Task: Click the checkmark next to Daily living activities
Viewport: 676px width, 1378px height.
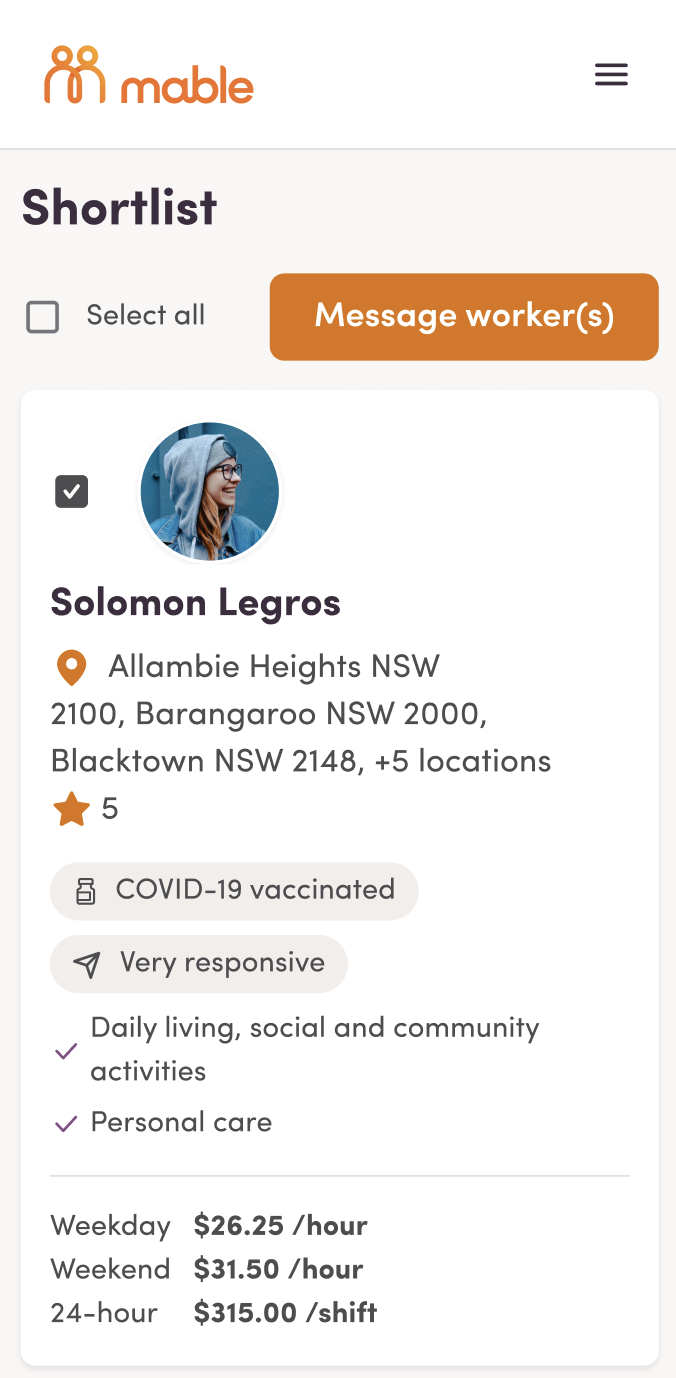Action: pos(65,1049)
